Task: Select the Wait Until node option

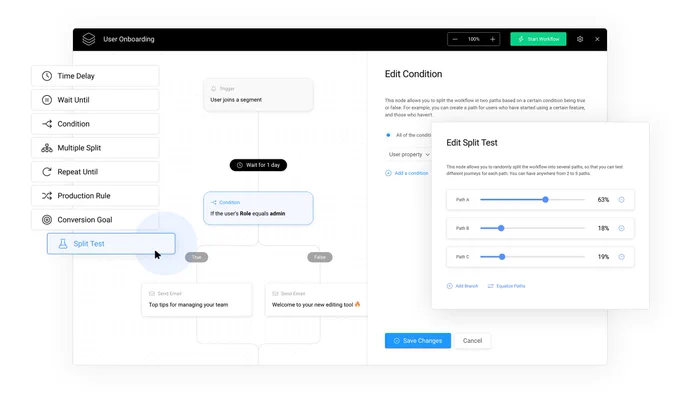Action: point(95,100)
